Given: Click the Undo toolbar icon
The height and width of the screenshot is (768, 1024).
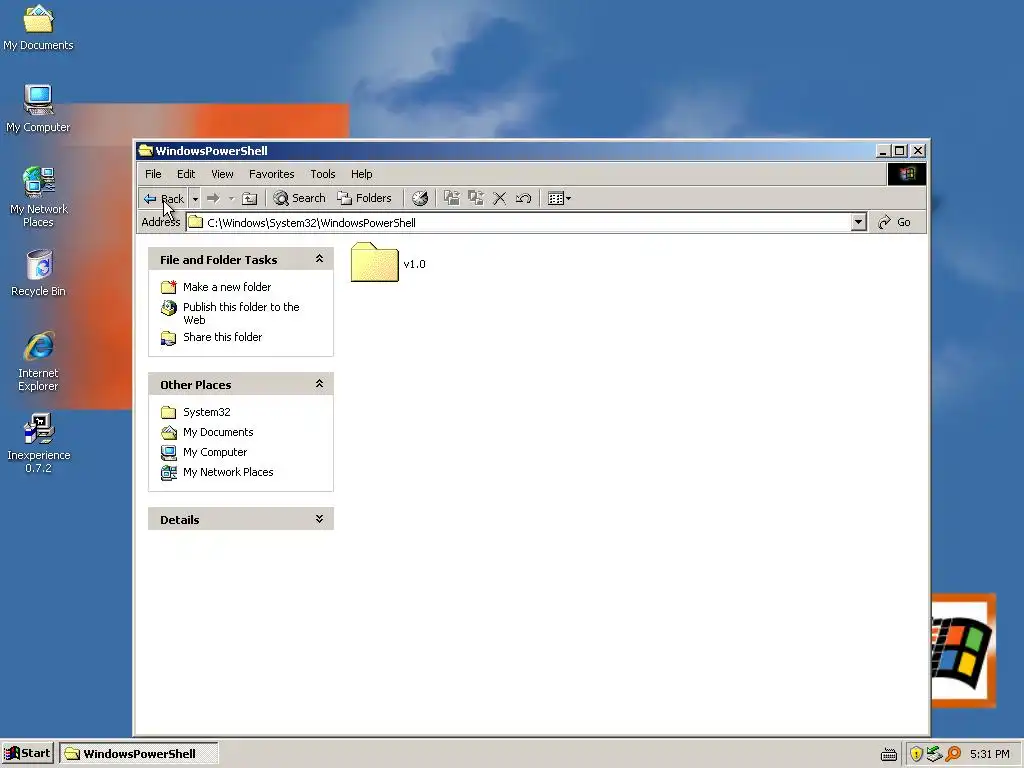Looking at the screenshot, I should [x=524, y=199].
